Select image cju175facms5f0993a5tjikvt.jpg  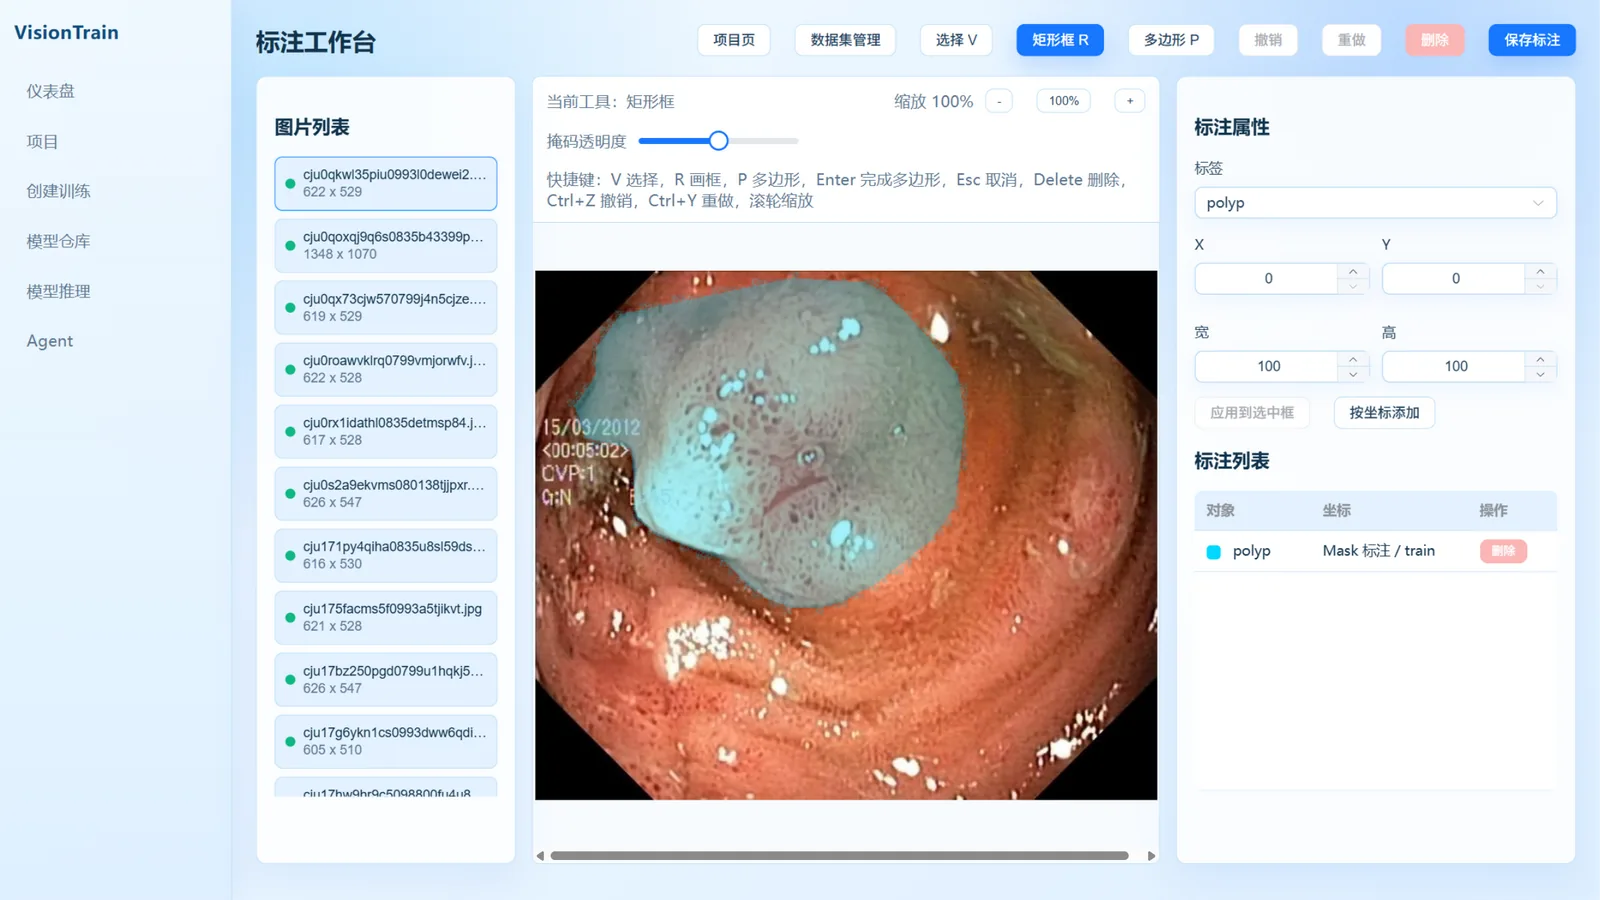[386, 617]
